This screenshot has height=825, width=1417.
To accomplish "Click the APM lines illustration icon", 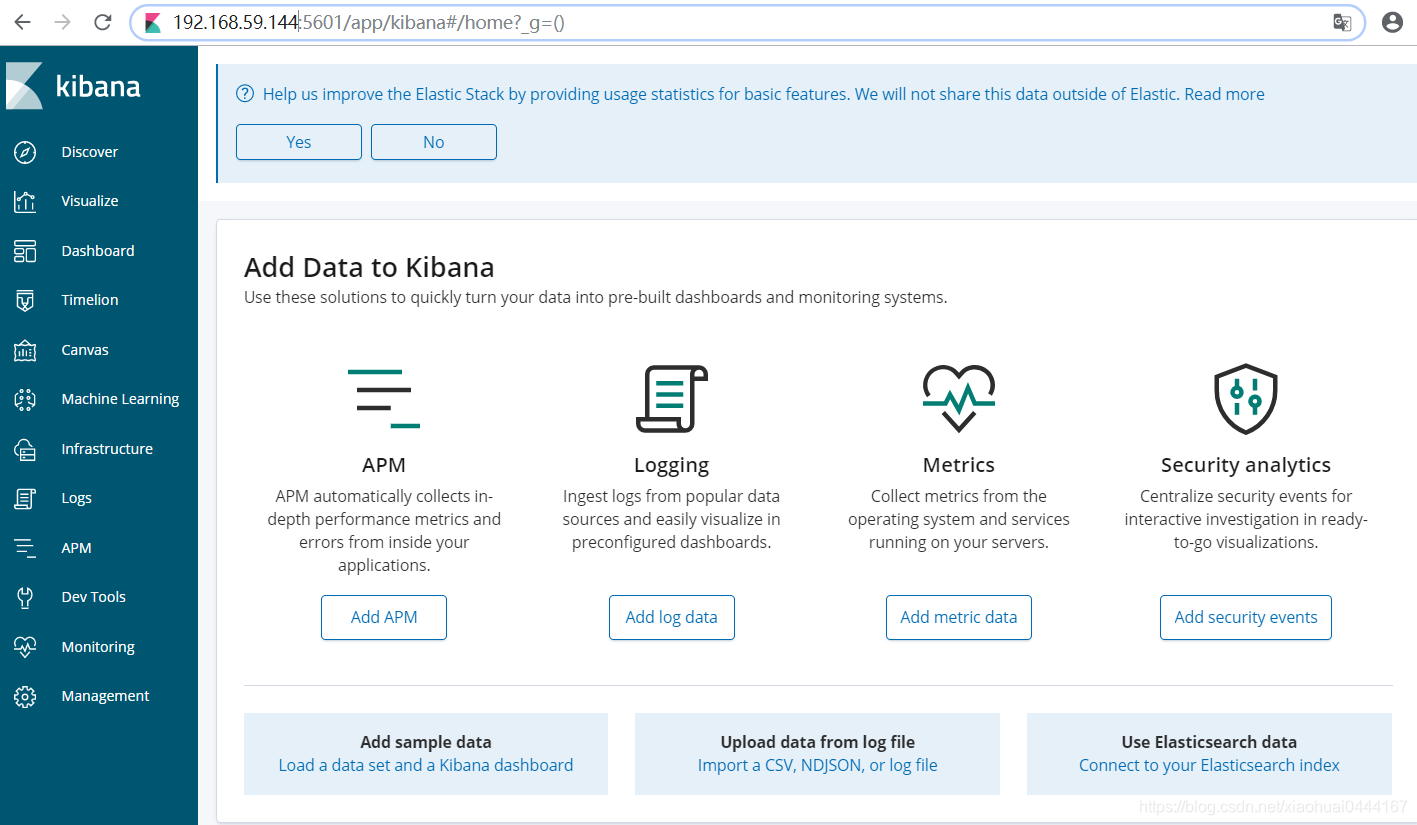I will 384,398.
